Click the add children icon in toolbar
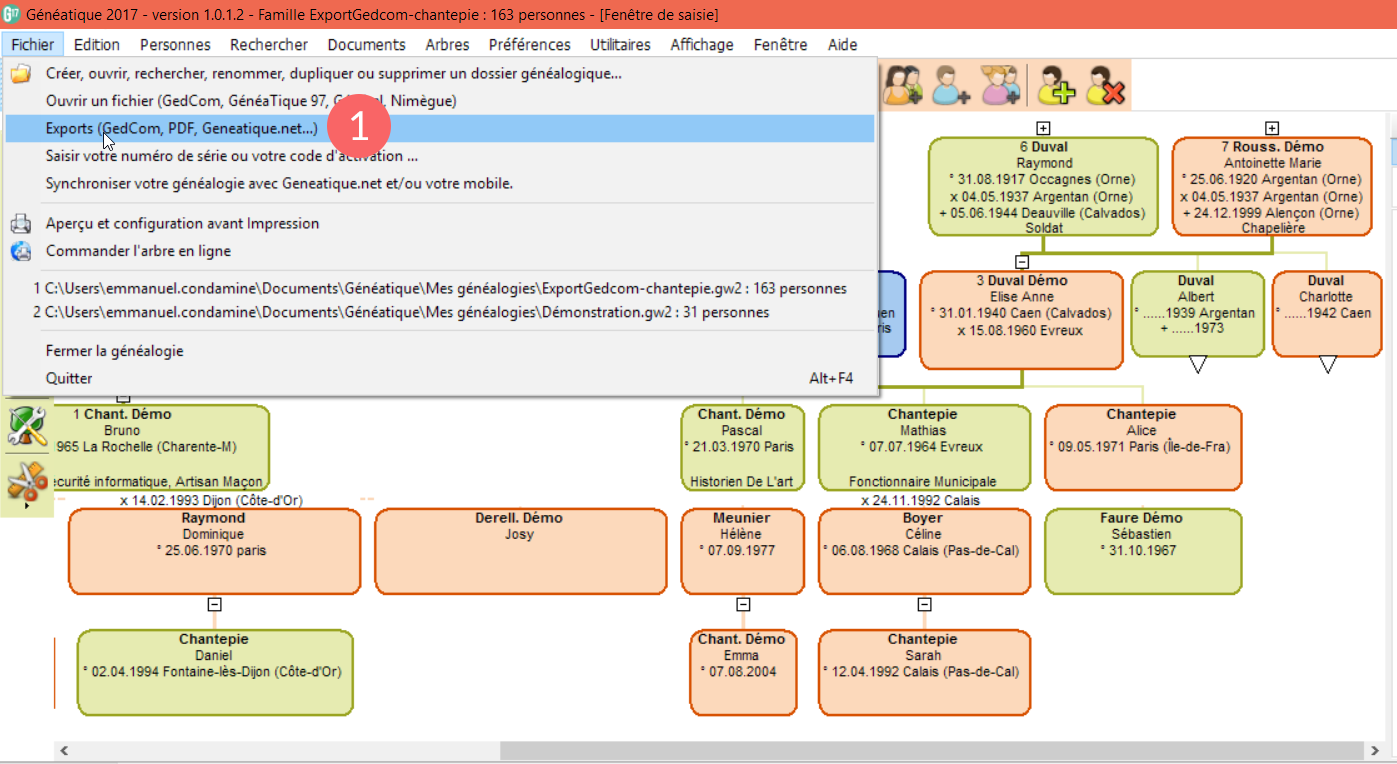 click(1000, 85)
